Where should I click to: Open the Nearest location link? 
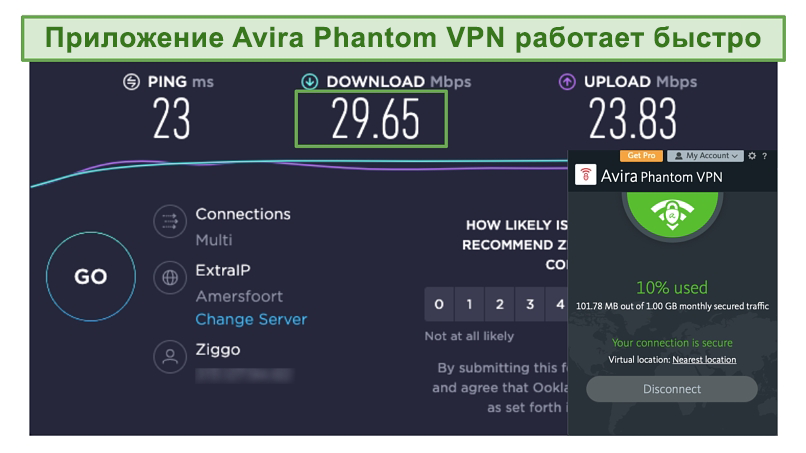tap(704, 359)
